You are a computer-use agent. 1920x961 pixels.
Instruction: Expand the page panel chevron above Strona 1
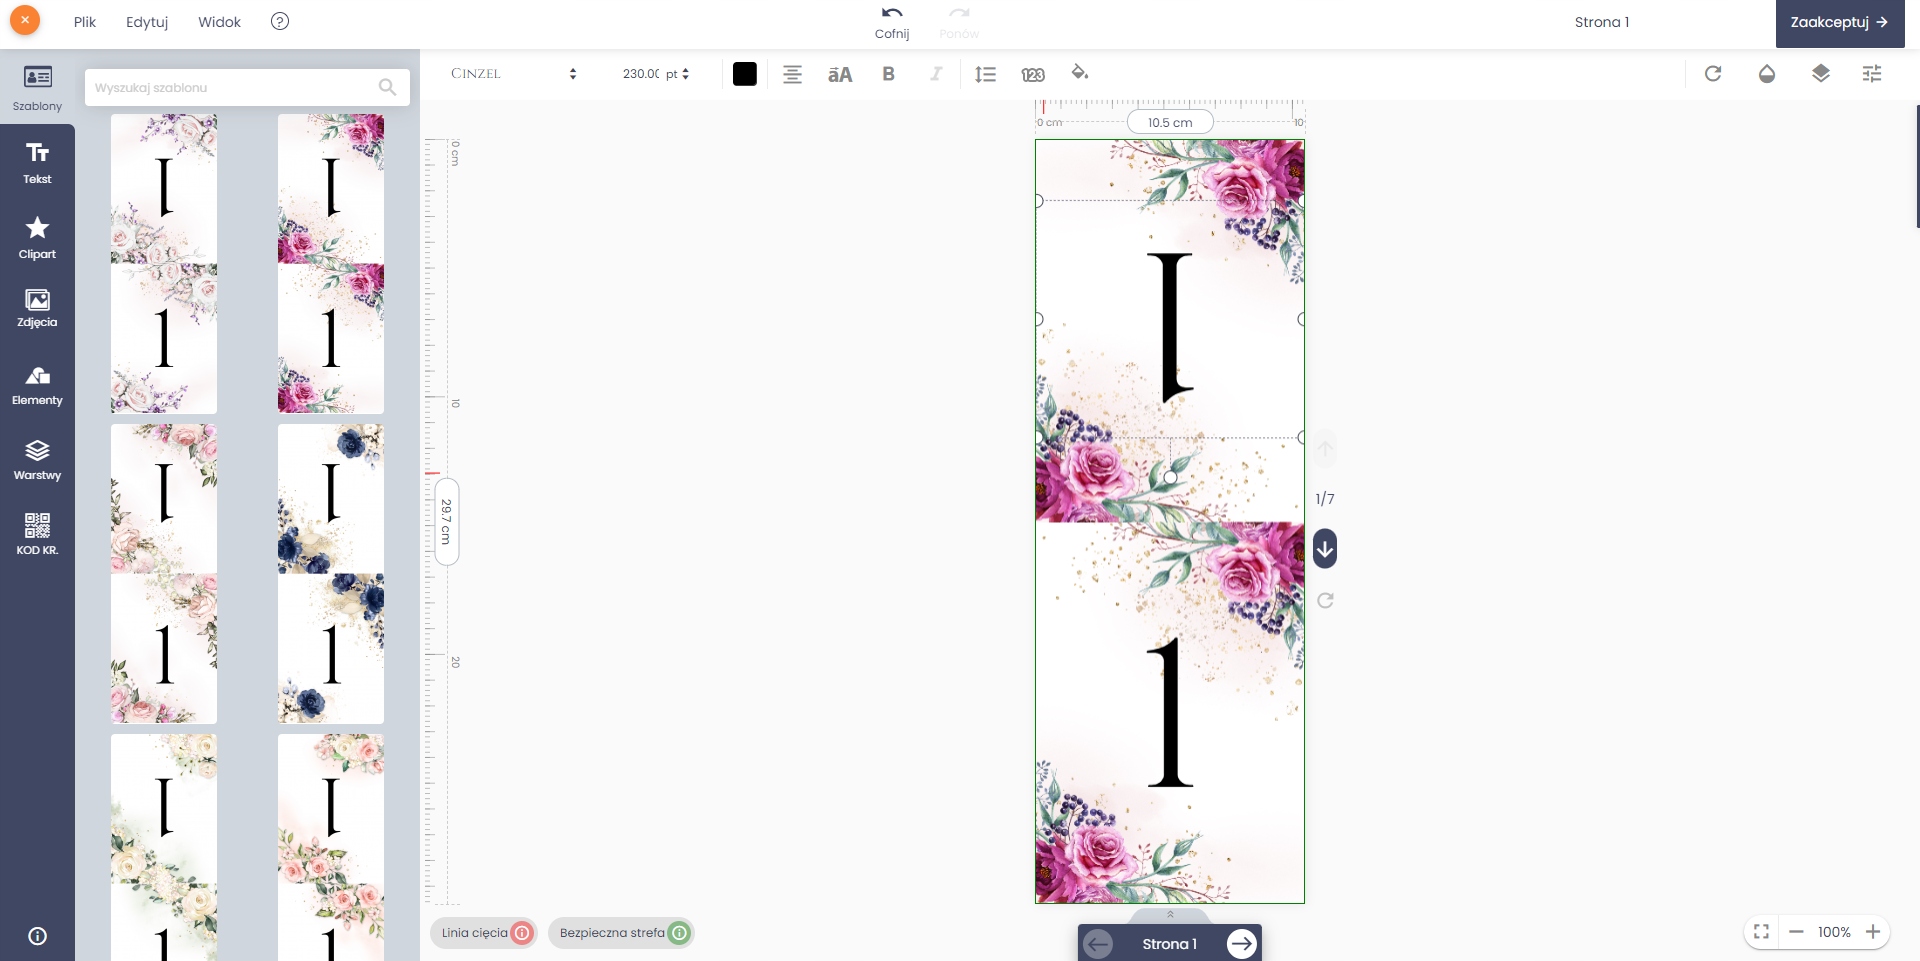pos(1170,914)
